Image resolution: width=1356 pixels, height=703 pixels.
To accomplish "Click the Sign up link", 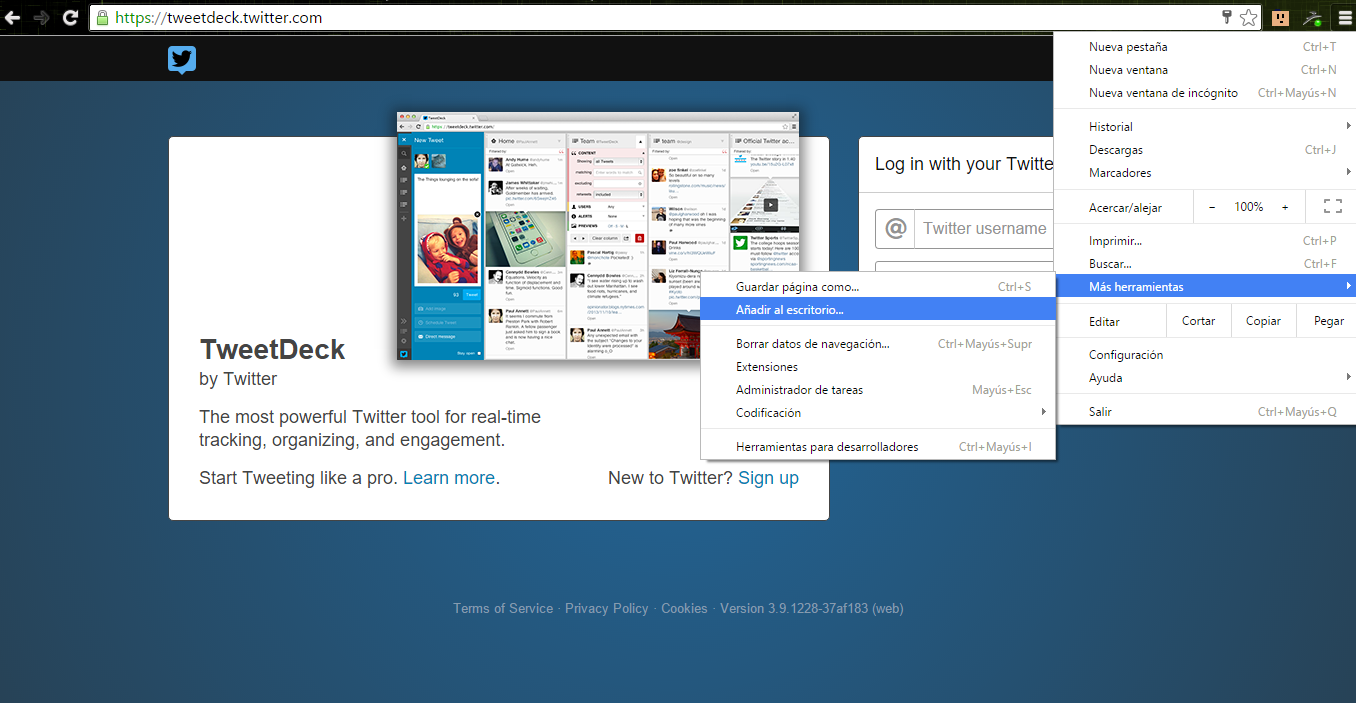I will pyautogui.click(x=768, y=478).
